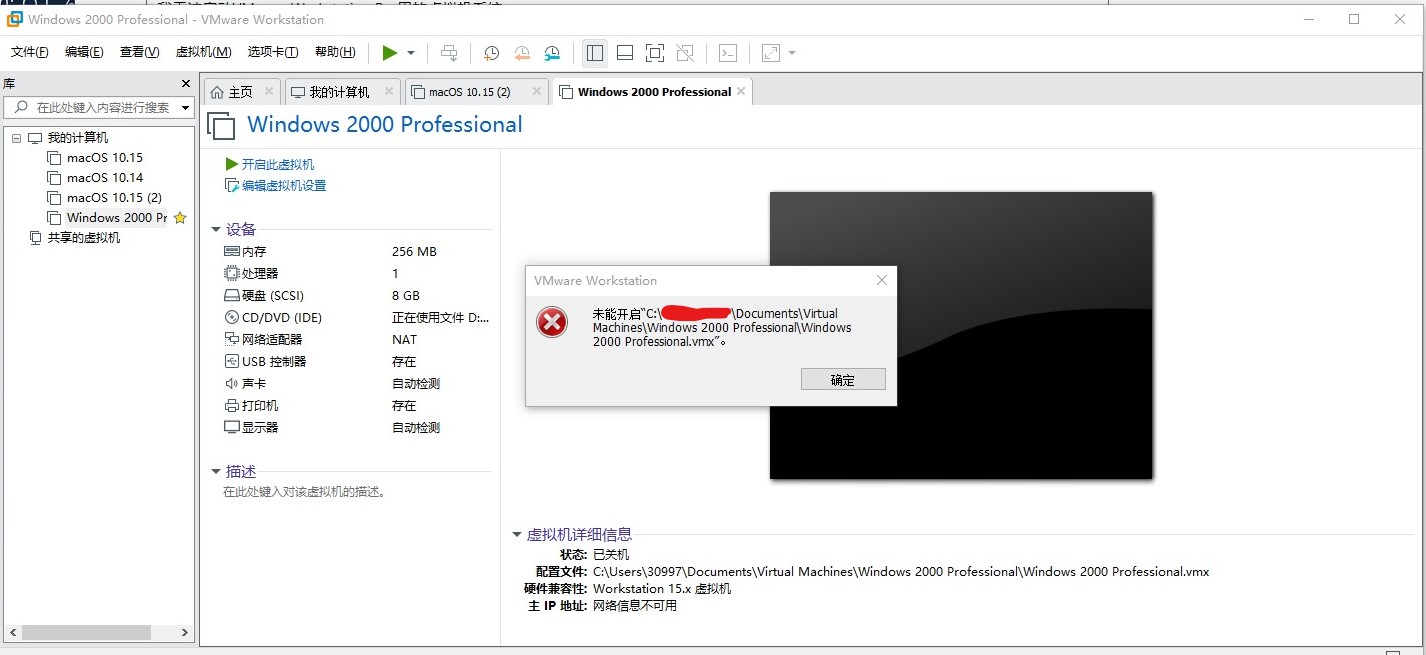The image size is (1426, 655).
Task: Click the 网络适配器 device icon
Action: 232,339
